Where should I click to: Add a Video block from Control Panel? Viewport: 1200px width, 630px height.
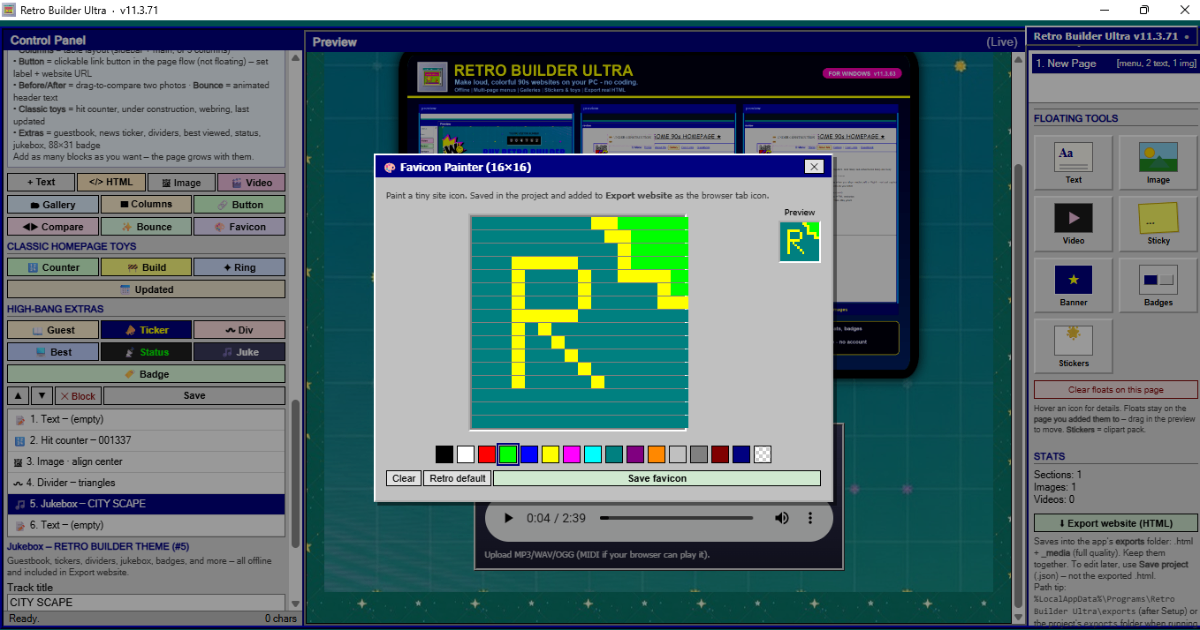(x=251, y=182)
